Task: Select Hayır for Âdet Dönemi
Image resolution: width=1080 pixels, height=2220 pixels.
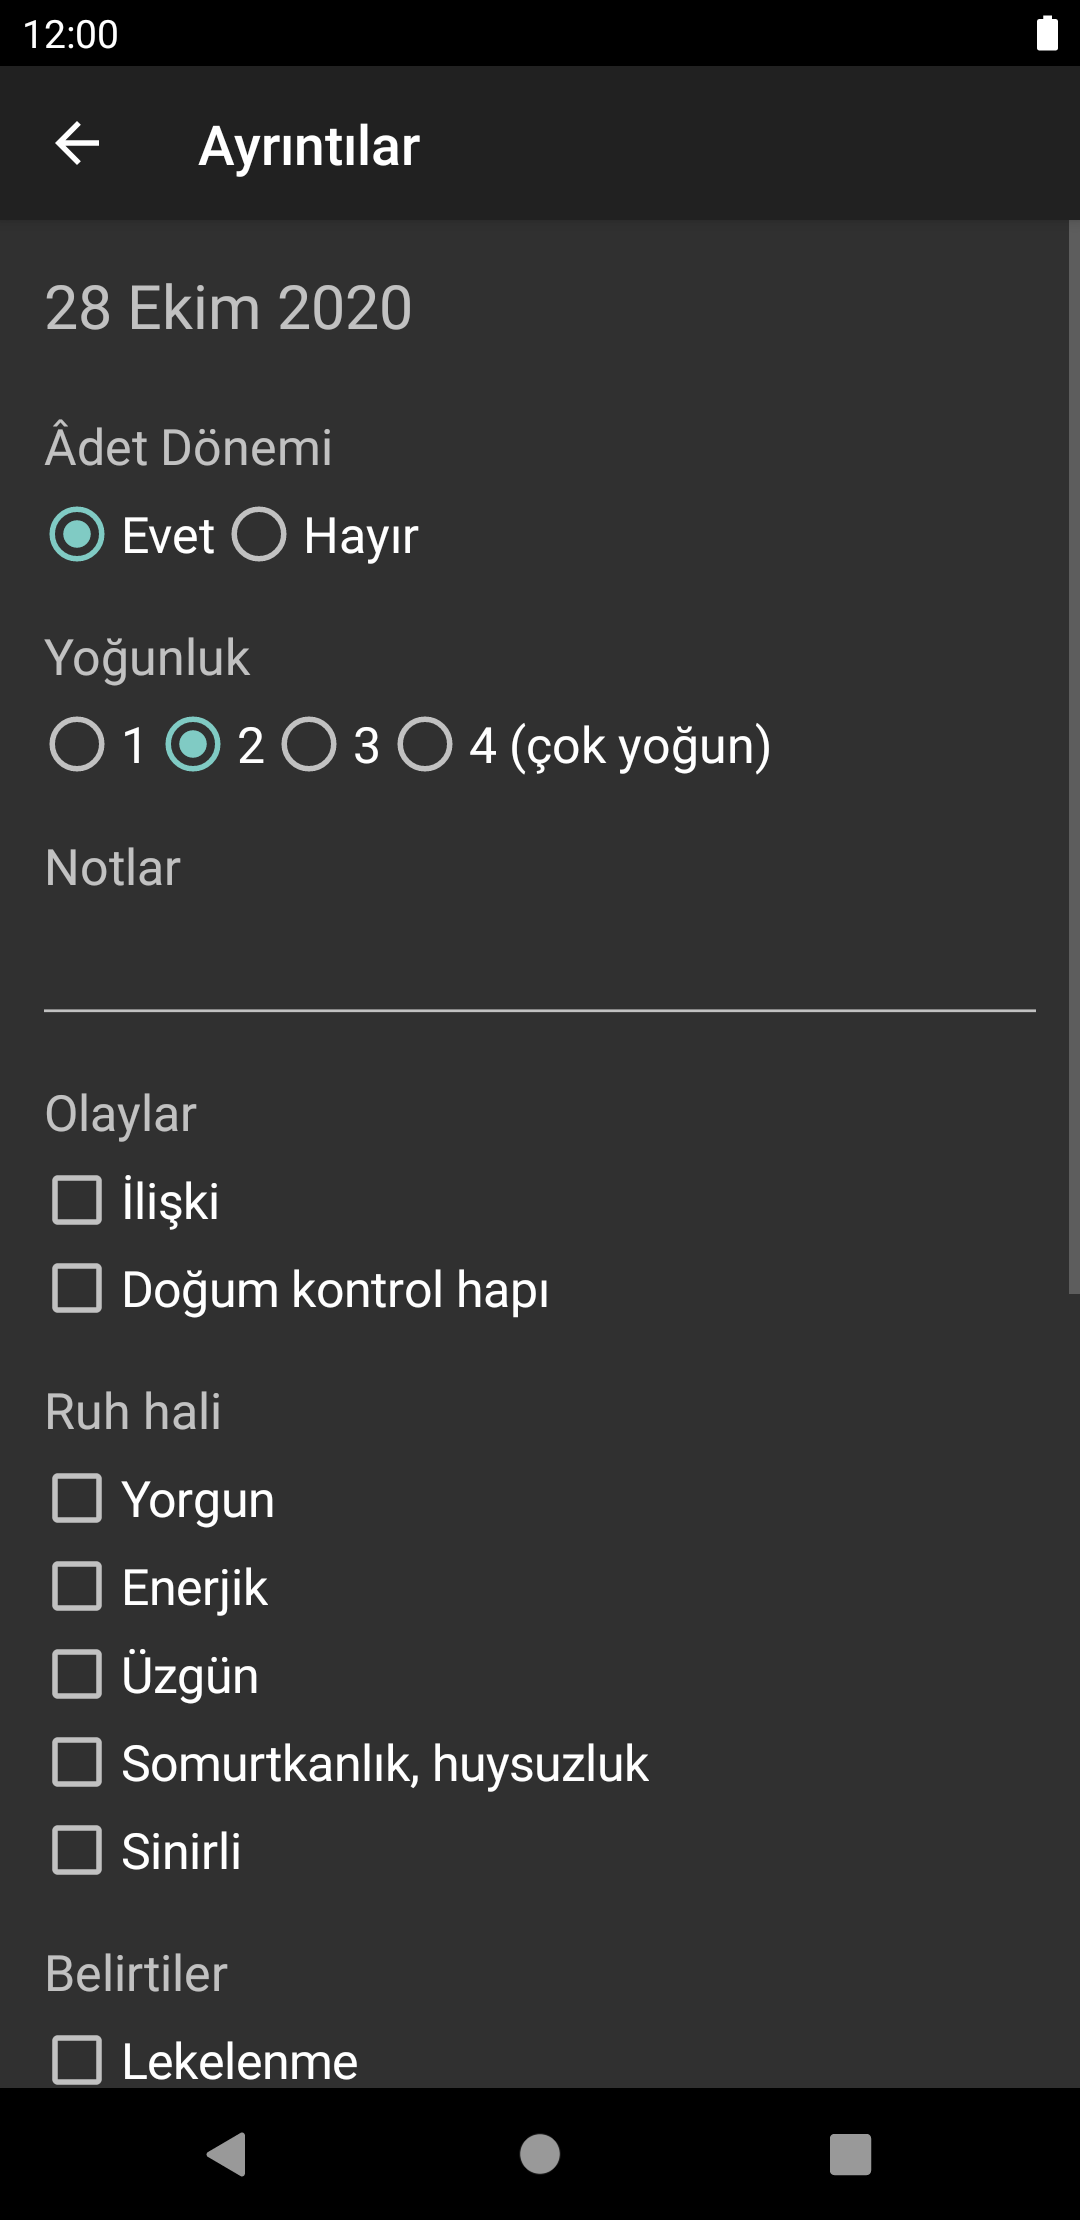Action: coord(260,535)
